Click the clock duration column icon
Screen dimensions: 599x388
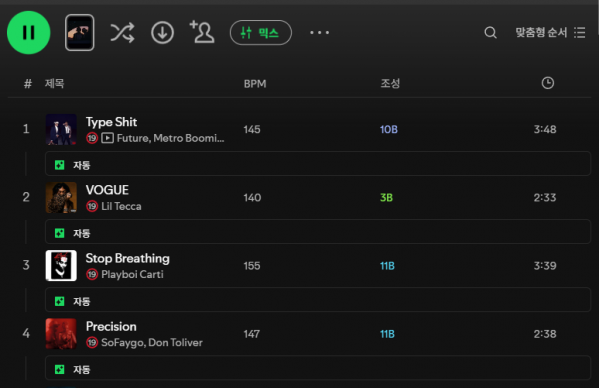click(x=548, y=83)
